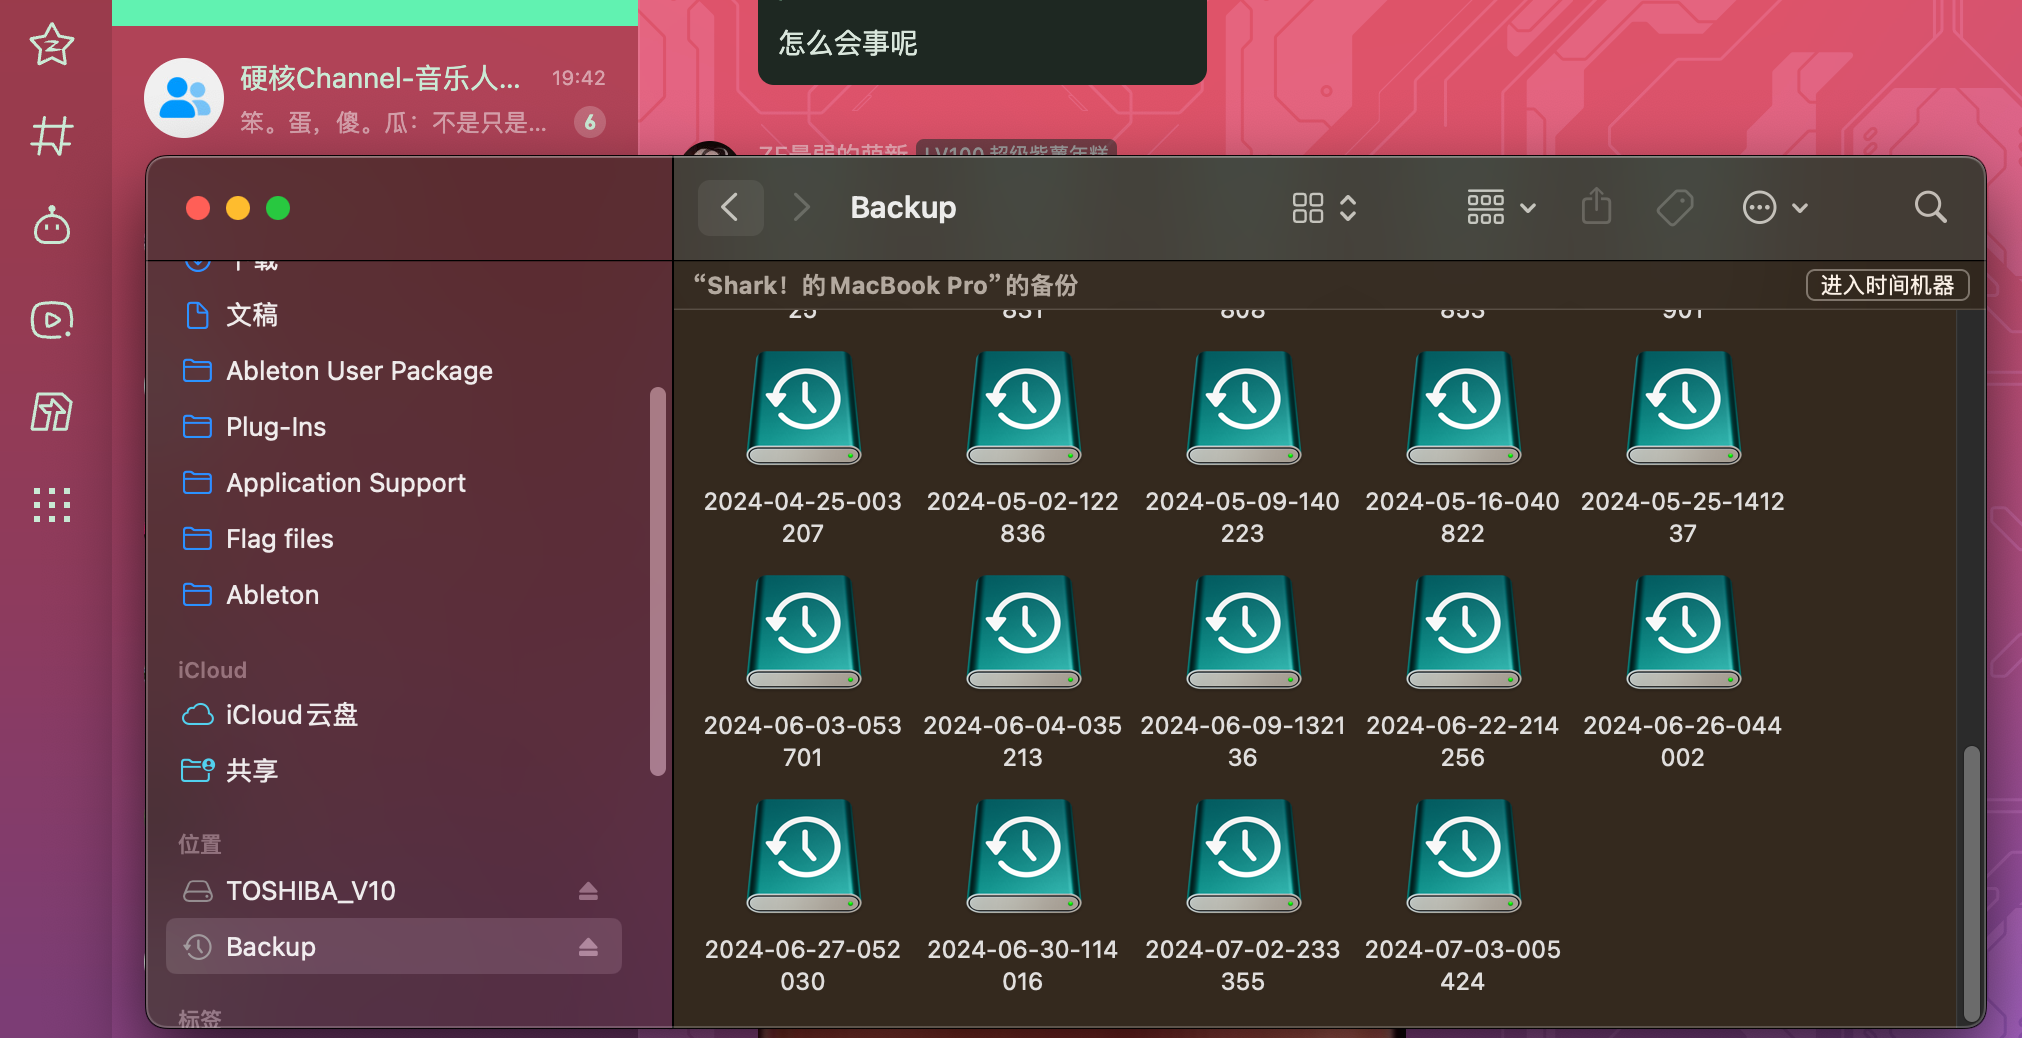Select Application Support in sidebar

point(345,483)
